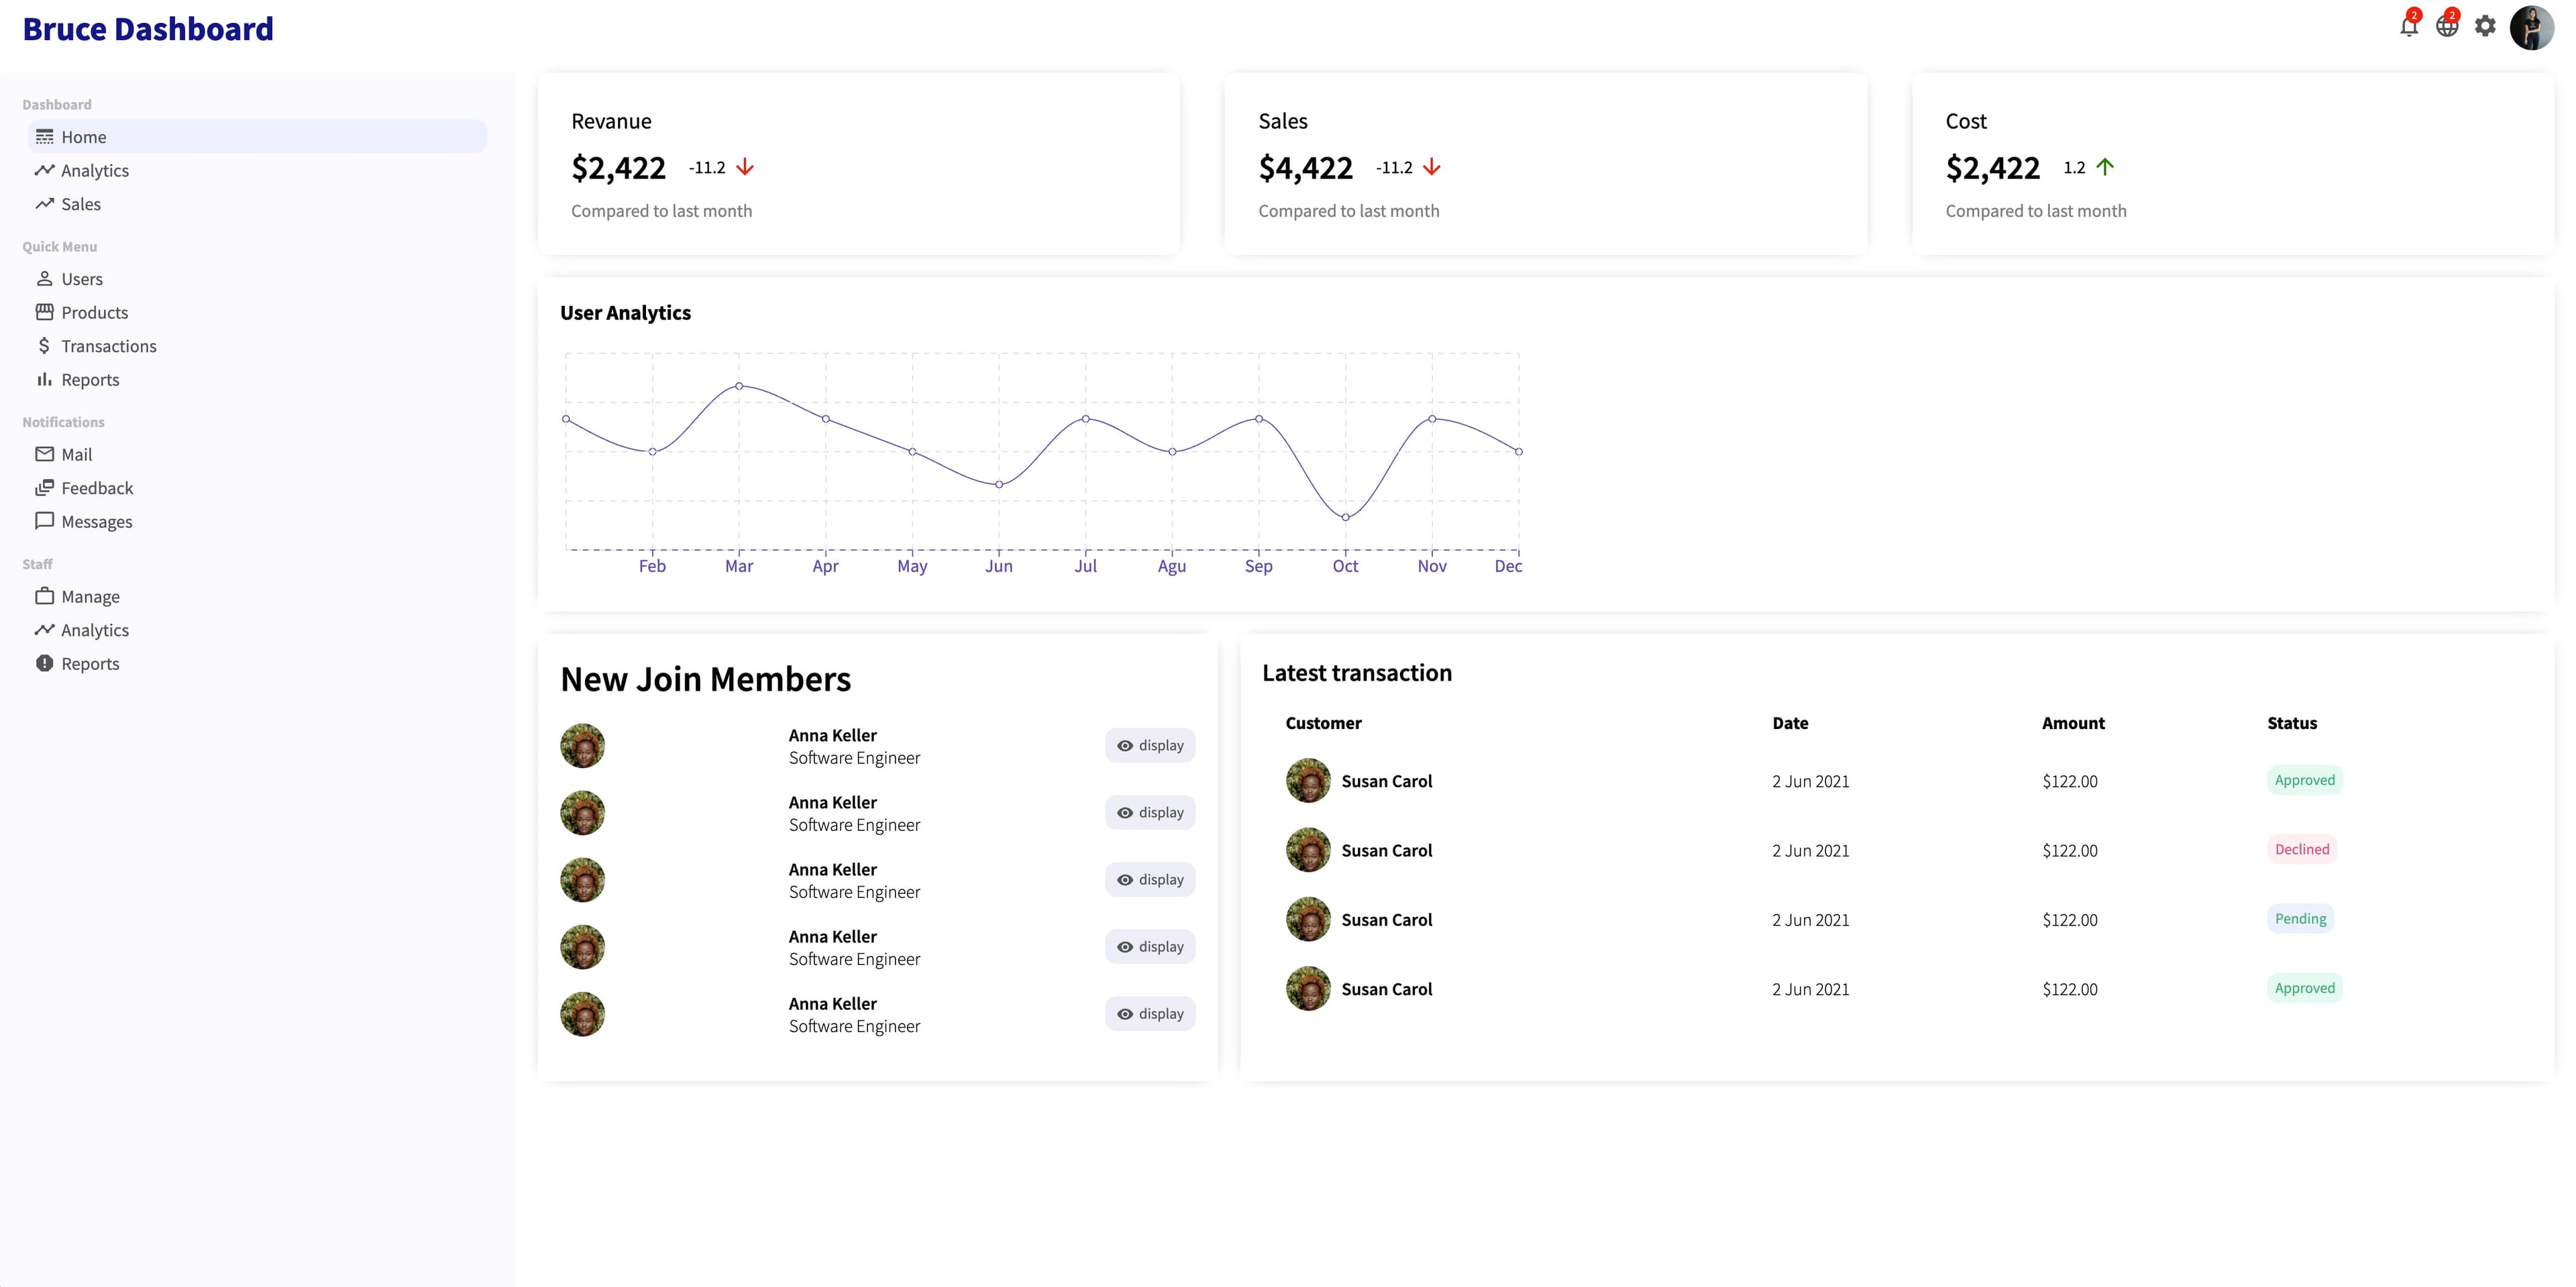The image size is (2576, 1287).
Task: Click the Quick Menu Reports bar-chart icon
Action: (44, 379)
